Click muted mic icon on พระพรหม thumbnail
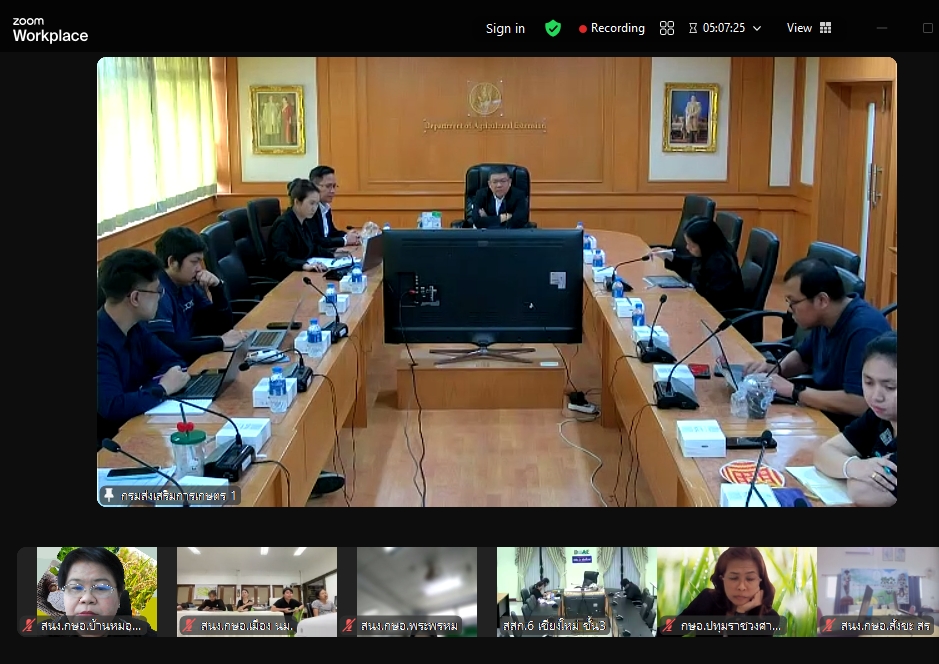Screen dimensions: 939x664 (349, 626)
